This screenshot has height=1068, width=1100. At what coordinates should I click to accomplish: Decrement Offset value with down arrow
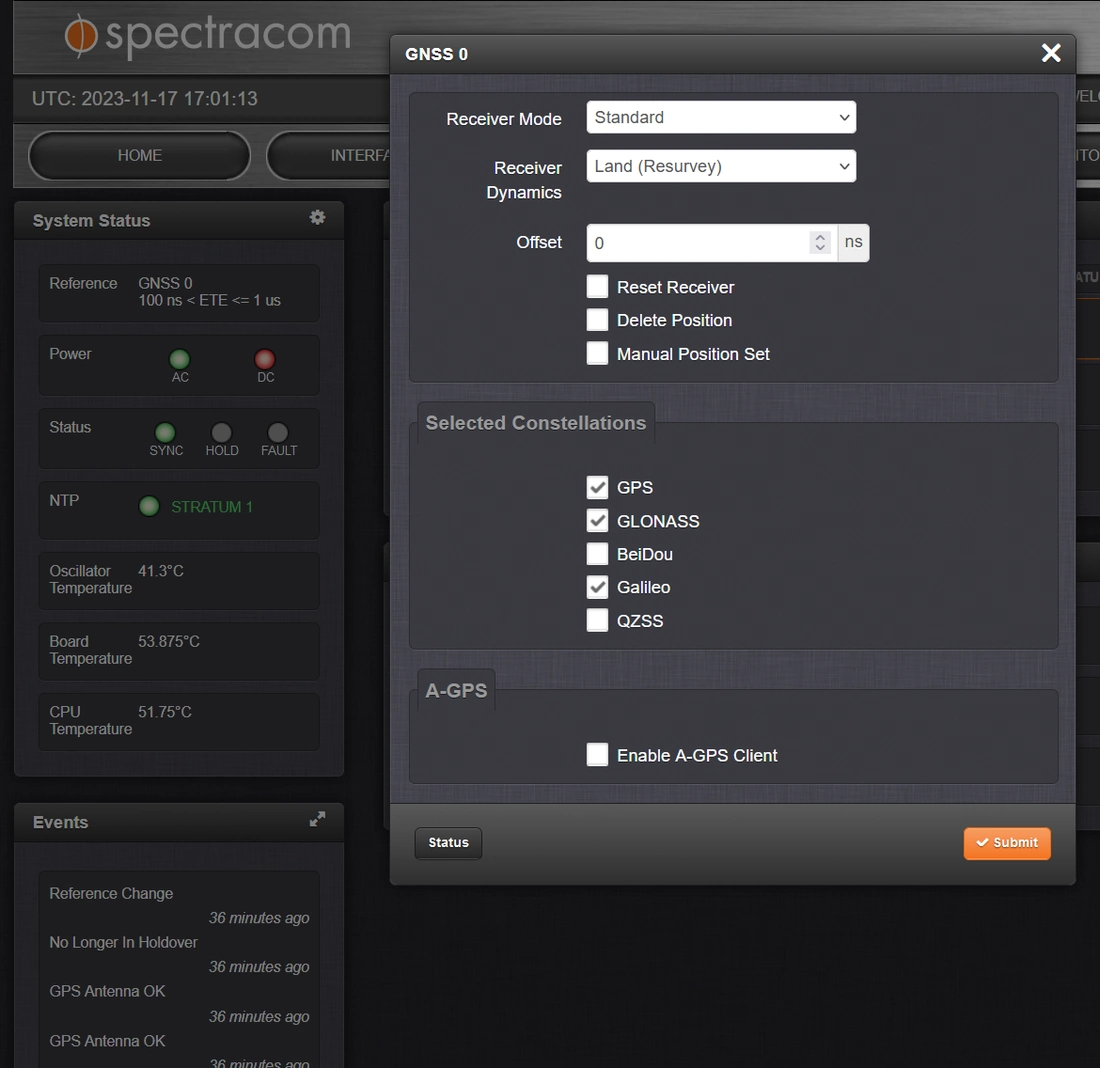coord(819,248)
